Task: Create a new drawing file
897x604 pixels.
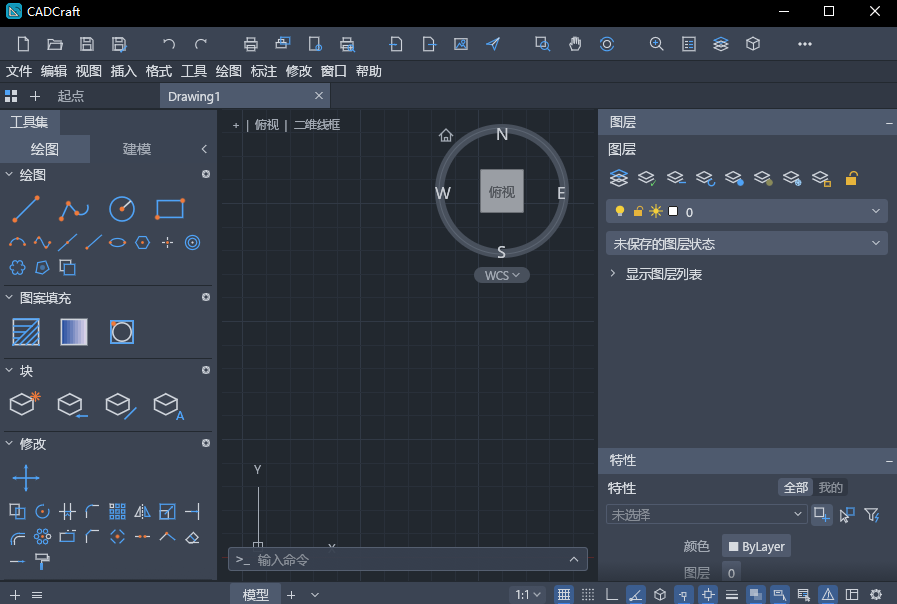Action: pyautogui.click(x=23, y=44)
